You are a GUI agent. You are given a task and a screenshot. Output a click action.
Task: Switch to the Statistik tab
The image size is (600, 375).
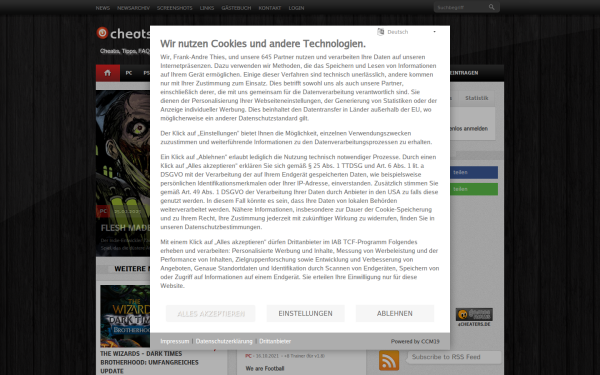click(x=476, y=98)
